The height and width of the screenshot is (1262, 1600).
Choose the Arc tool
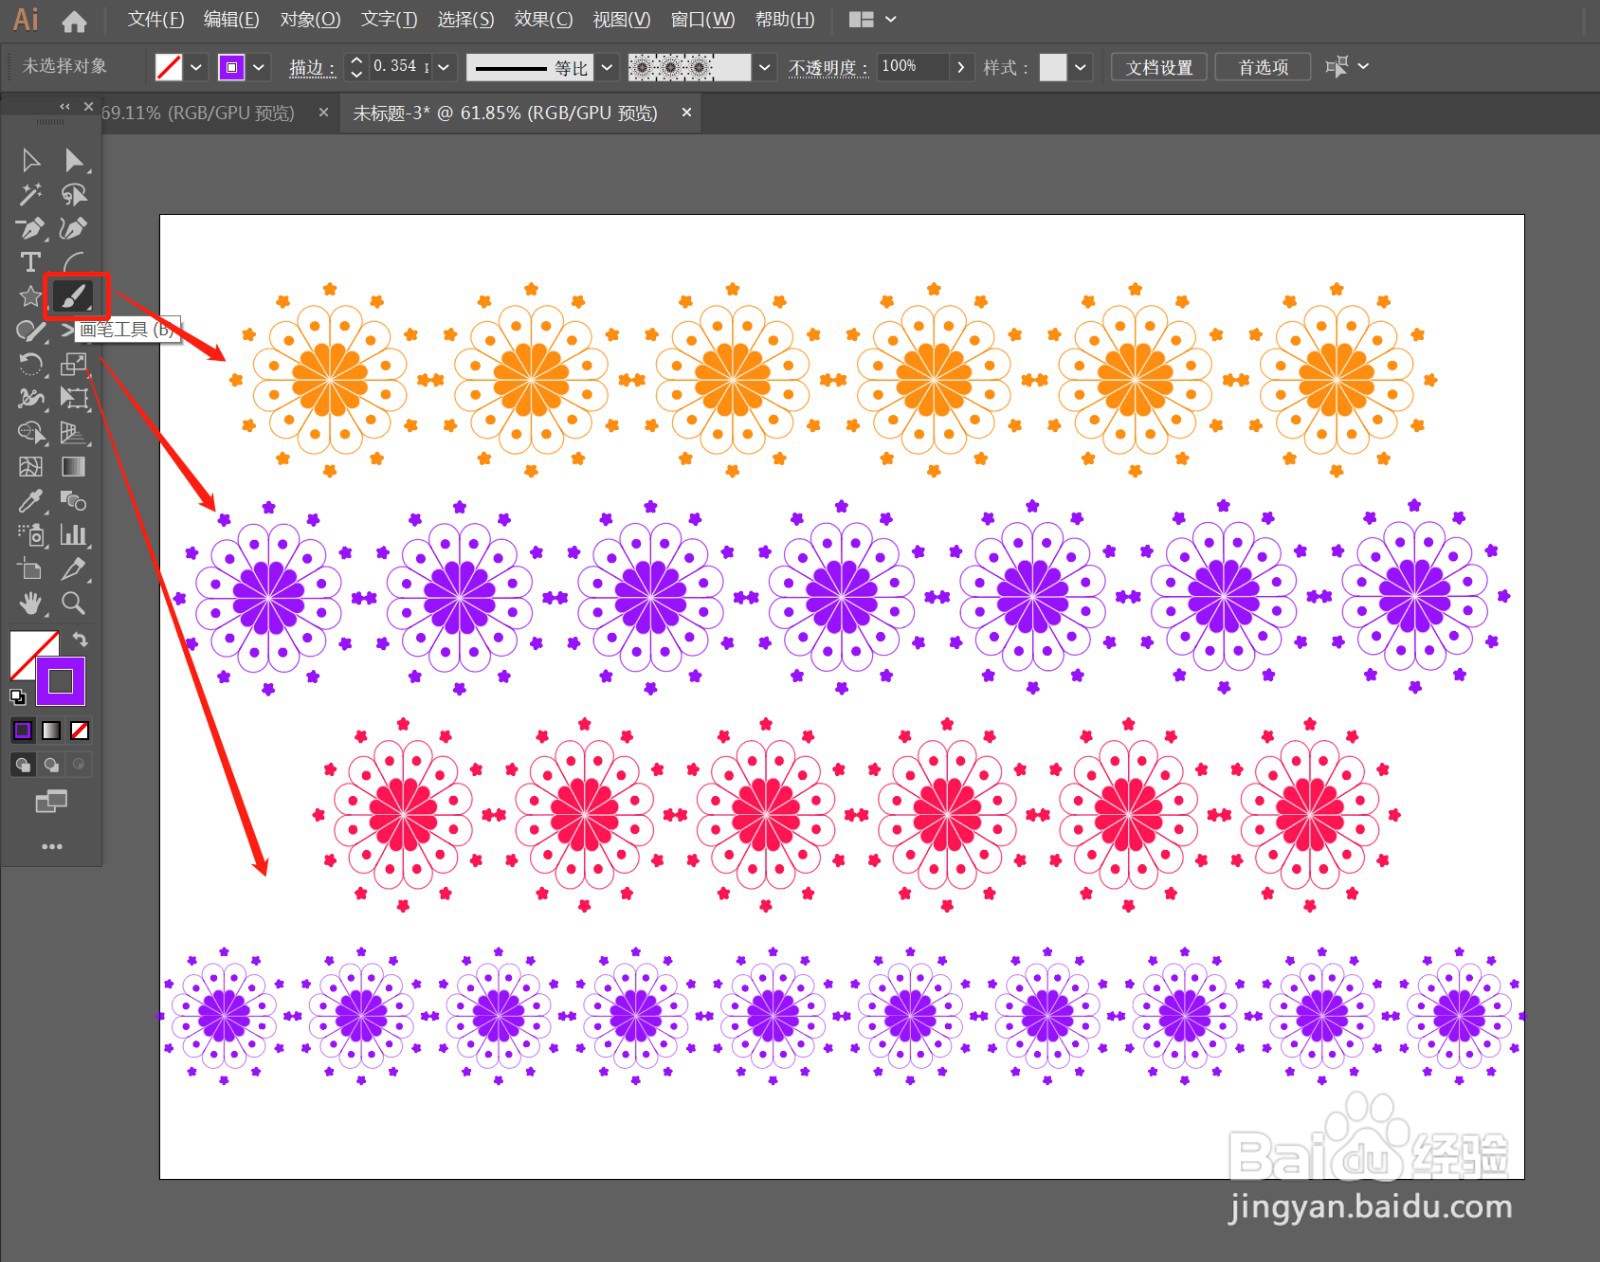point(73,262)
